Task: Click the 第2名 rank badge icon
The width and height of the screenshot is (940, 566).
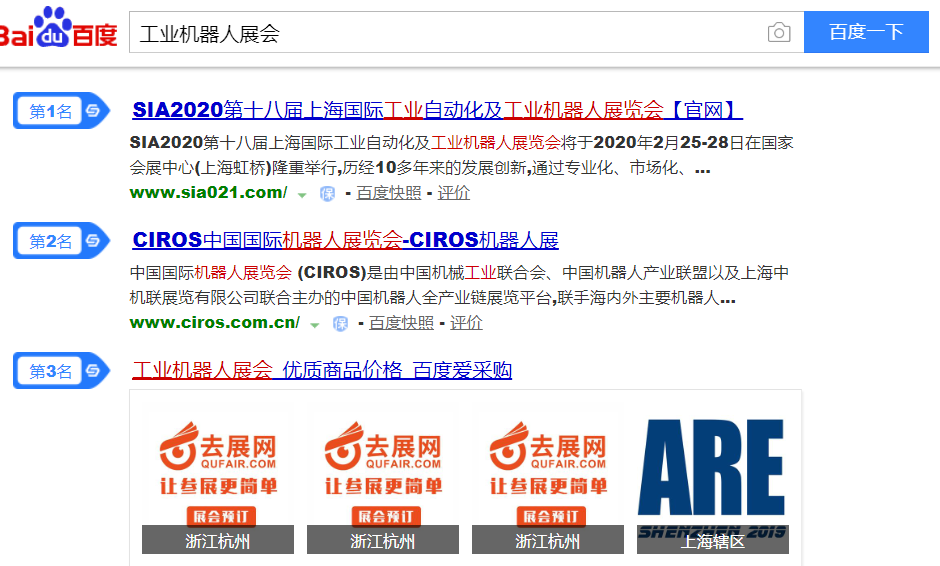Action: tap(62, 241)
